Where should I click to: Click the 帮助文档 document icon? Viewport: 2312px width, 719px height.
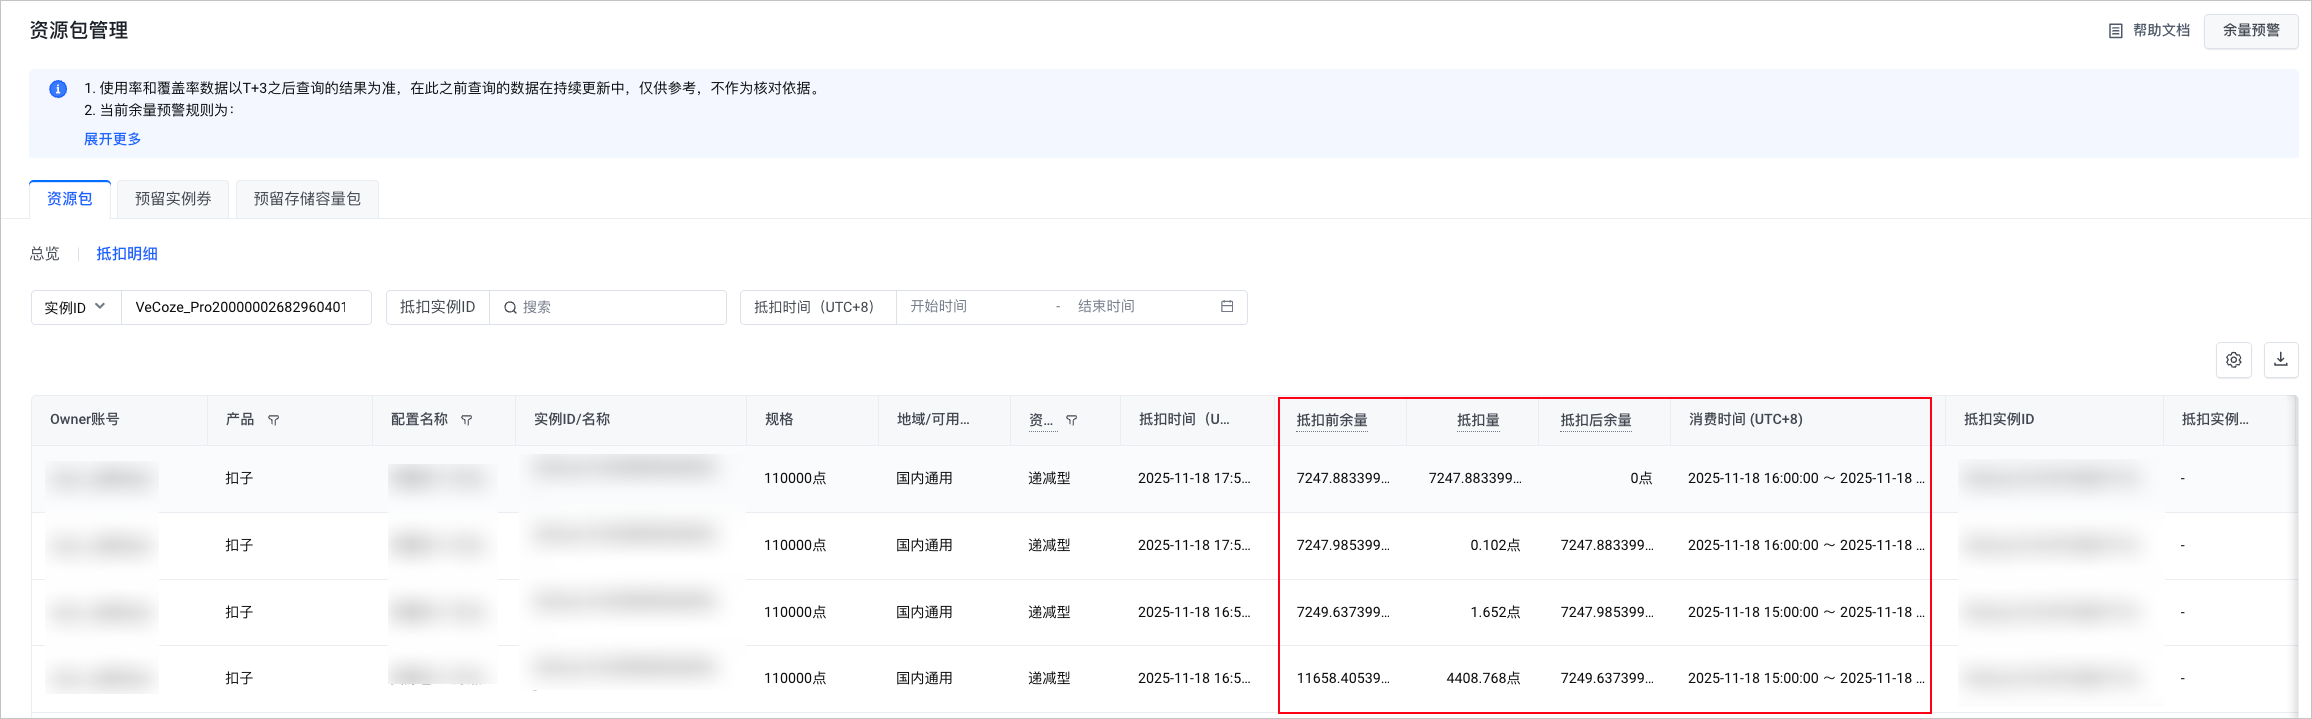(2115, 31)
